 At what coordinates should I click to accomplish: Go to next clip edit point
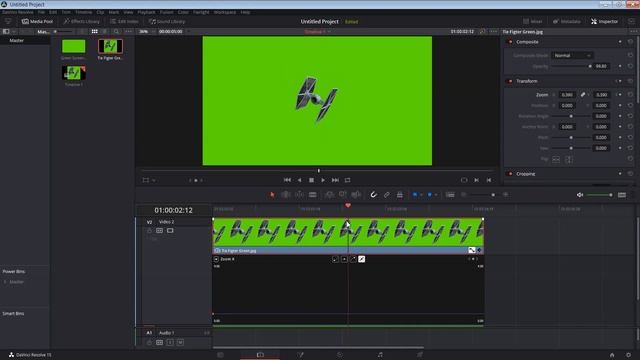pyautogui.click(x=476, y=180)
